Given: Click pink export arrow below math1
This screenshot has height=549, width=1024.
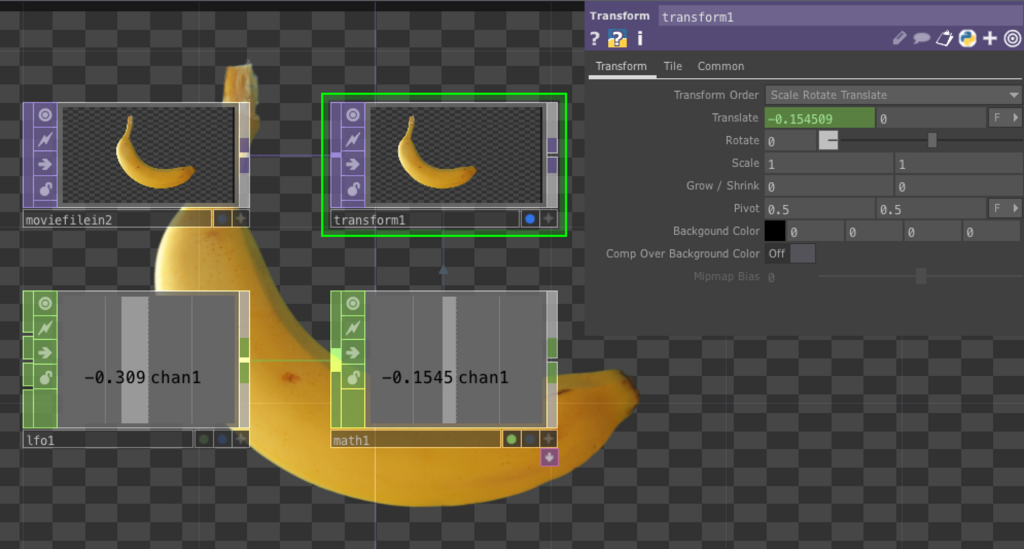Looking at the screenshot, I should click(549, 458).
